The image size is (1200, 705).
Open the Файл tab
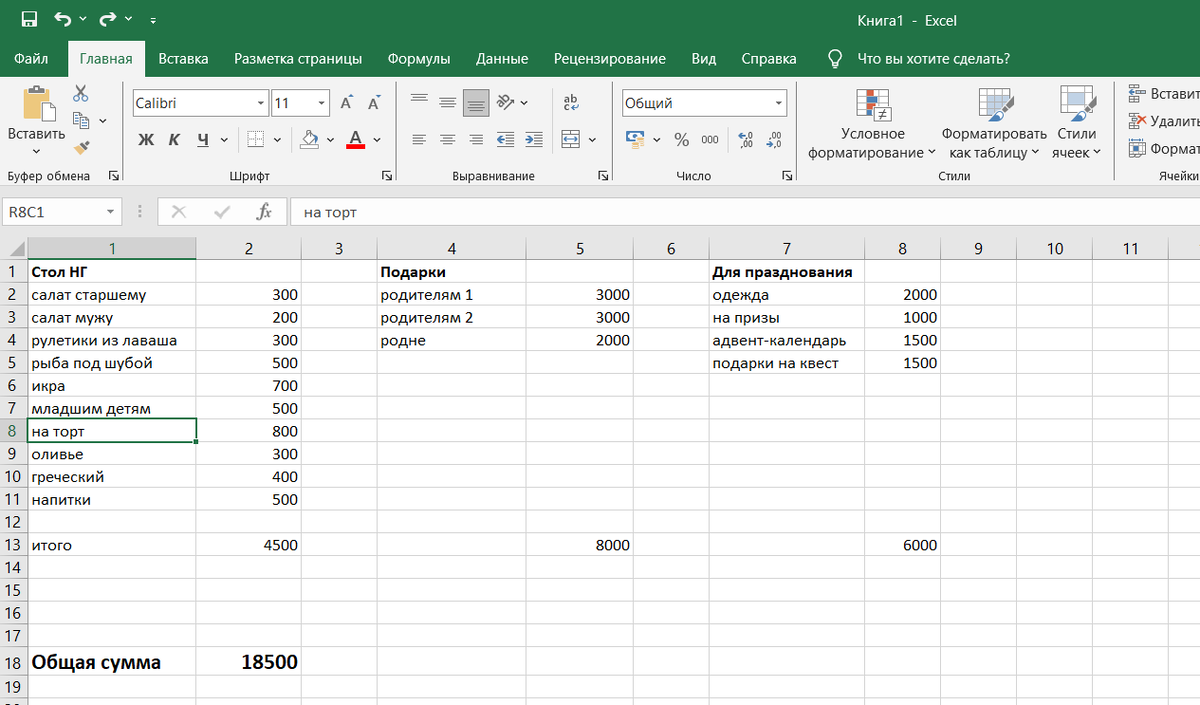pos(31,58)
